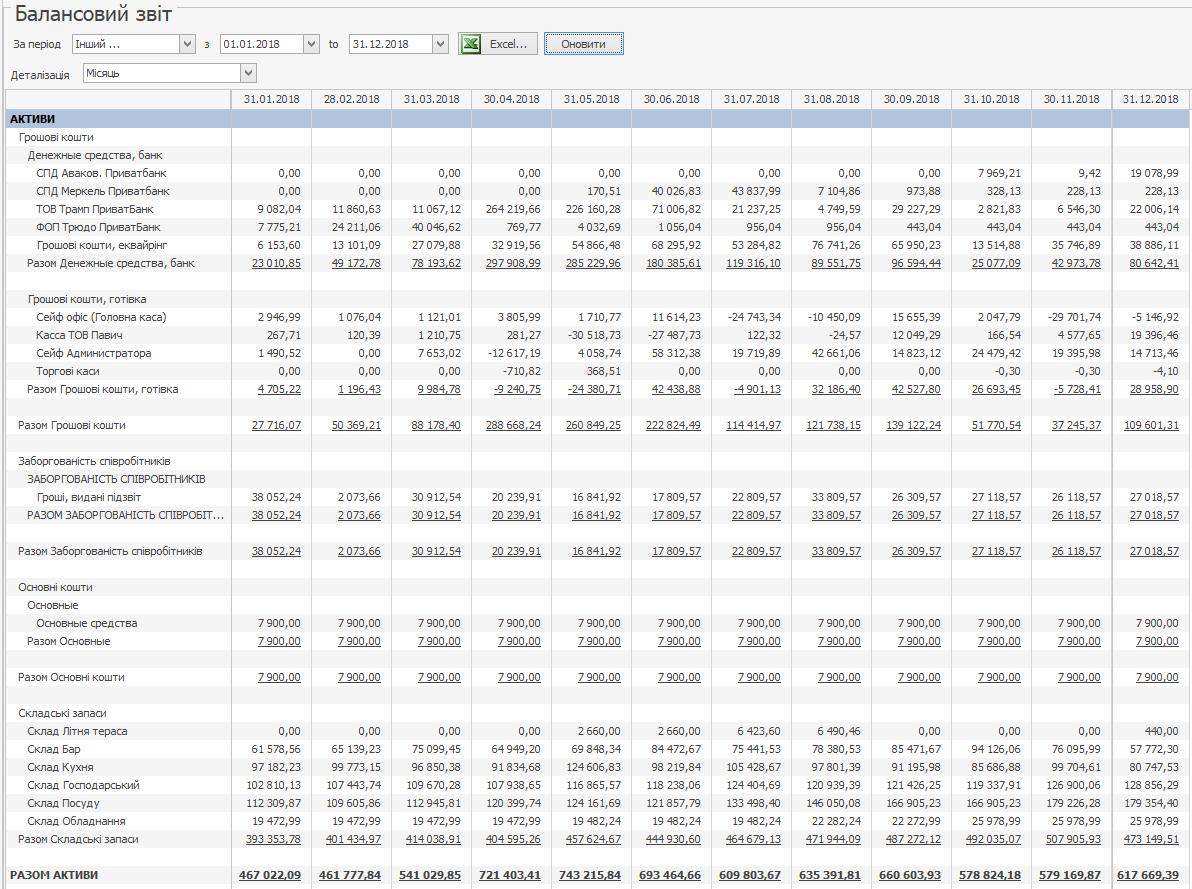Select the 30.06.2018 column header
Viewport: 1192px width, 889px height.
(671, 99)
